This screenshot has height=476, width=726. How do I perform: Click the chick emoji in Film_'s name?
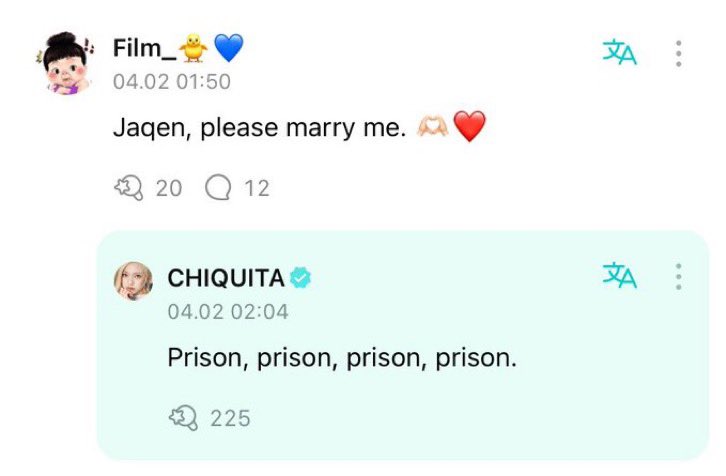(x=193, y=46)
